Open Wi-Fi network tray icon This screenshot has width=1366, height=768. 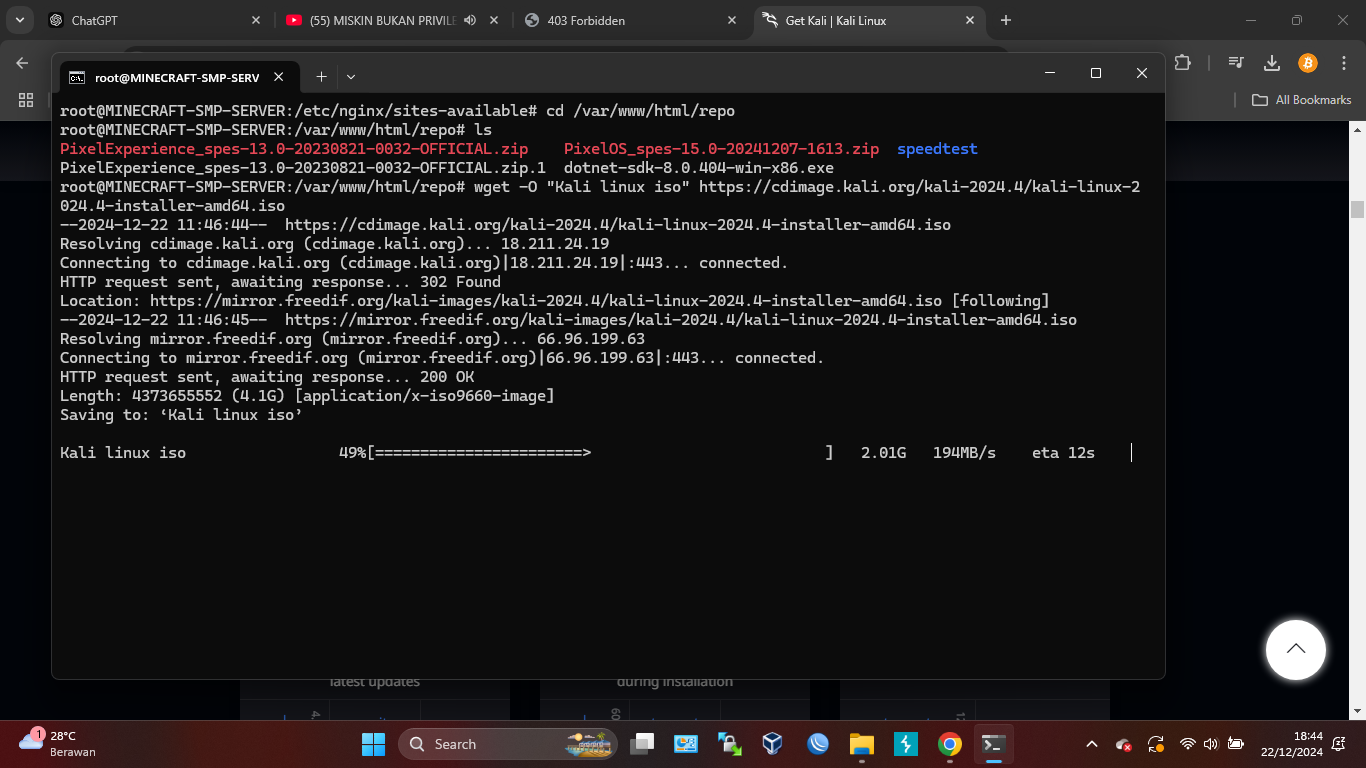pyautogui.click(x=1188, y=744)
